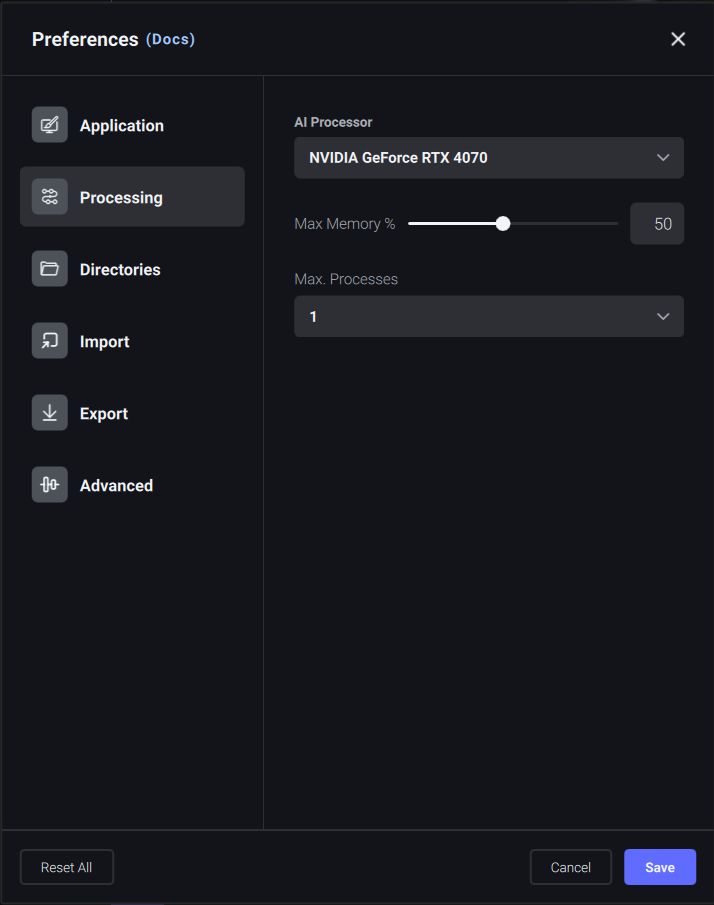Click the Directories folder icon
Screen dimensions: 714x905
pos(49,269)
